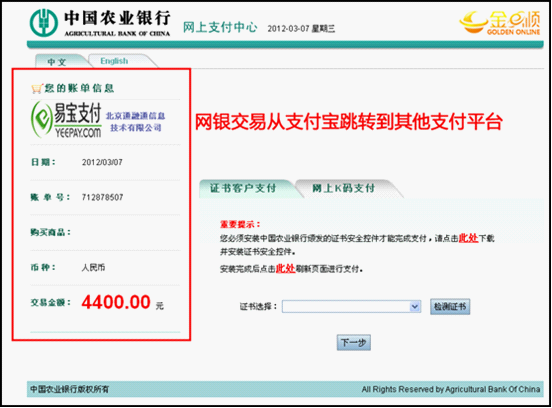Screen dimensions: 552x408
Task: Click the 网上支付中心 heading
Action: coord(220,27)
